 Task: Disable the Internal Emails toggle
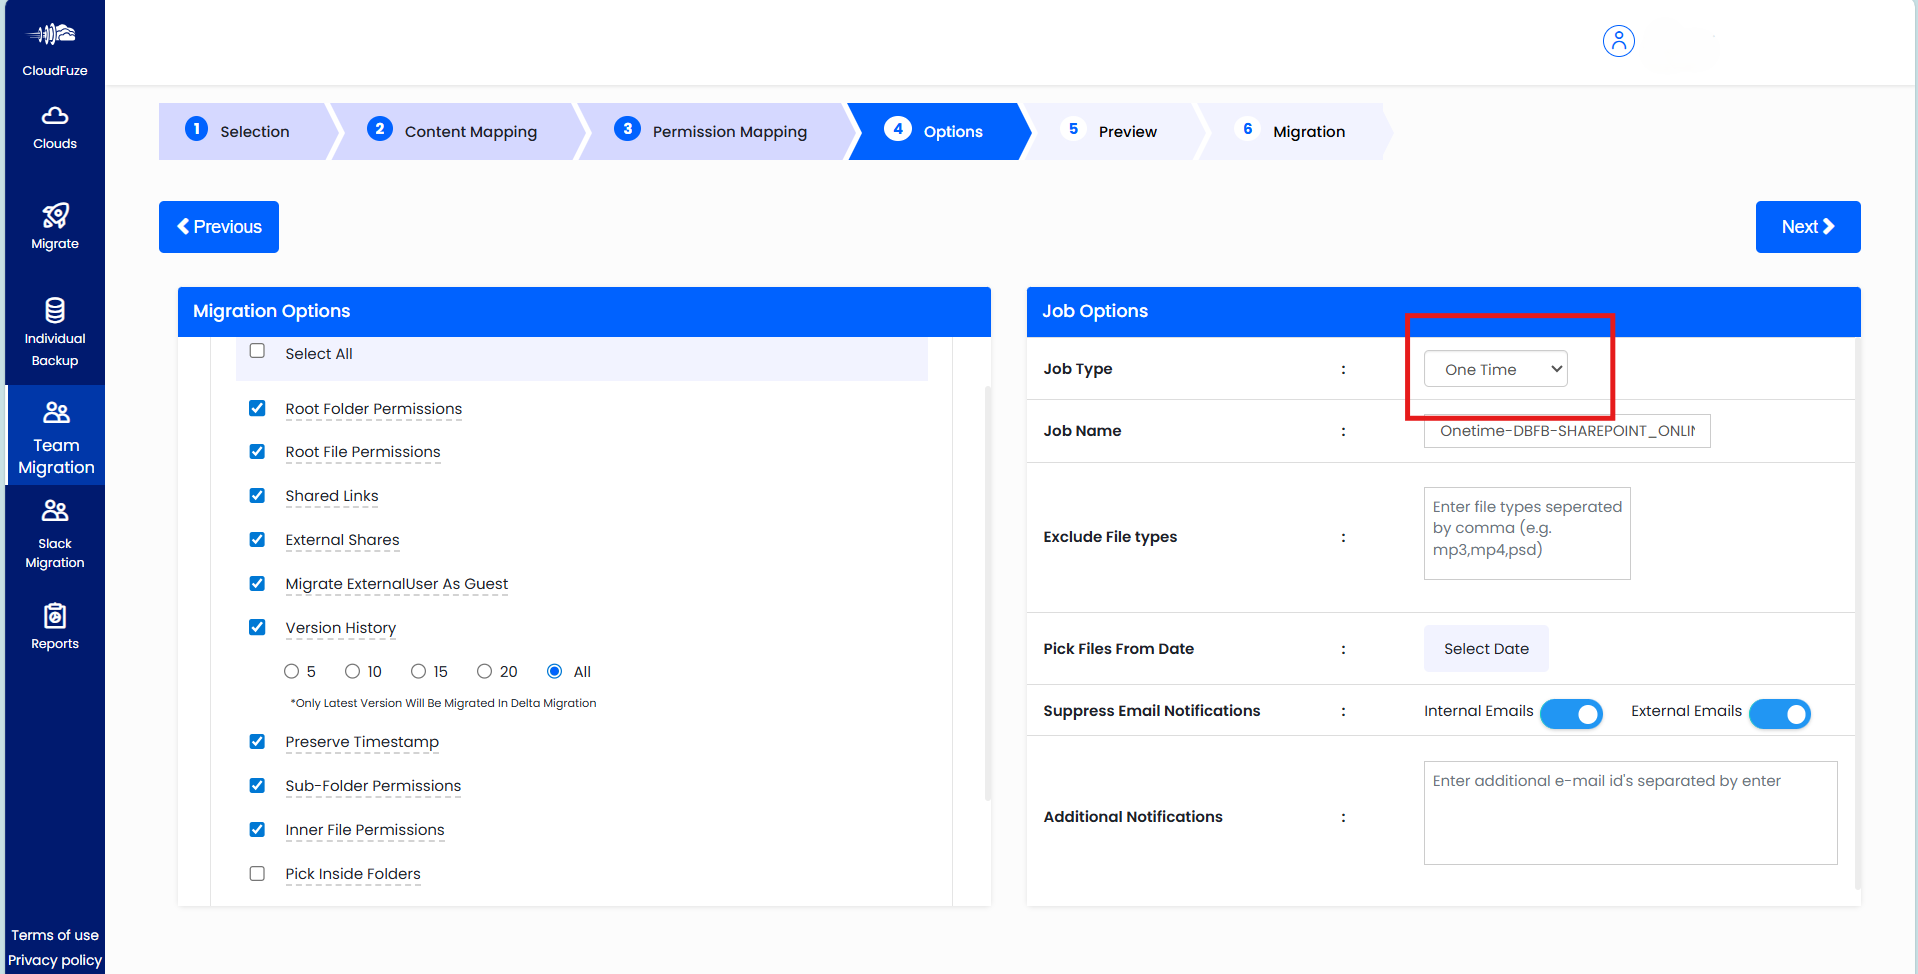pos(1571,714)
